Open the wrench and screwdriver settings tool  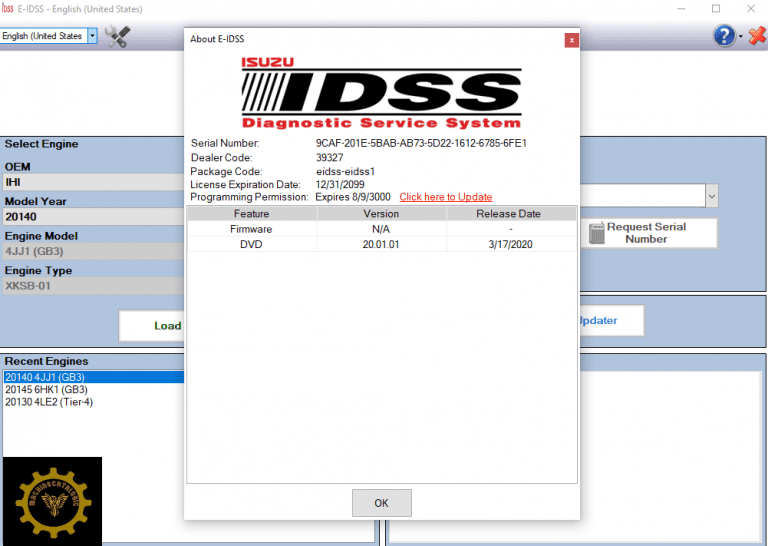coord(118,36)
